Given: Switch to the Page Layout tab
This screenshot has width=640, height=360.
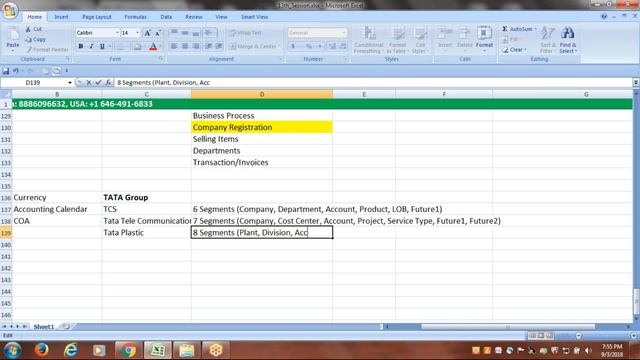Looking at the screenshot, I should (97, 17).
